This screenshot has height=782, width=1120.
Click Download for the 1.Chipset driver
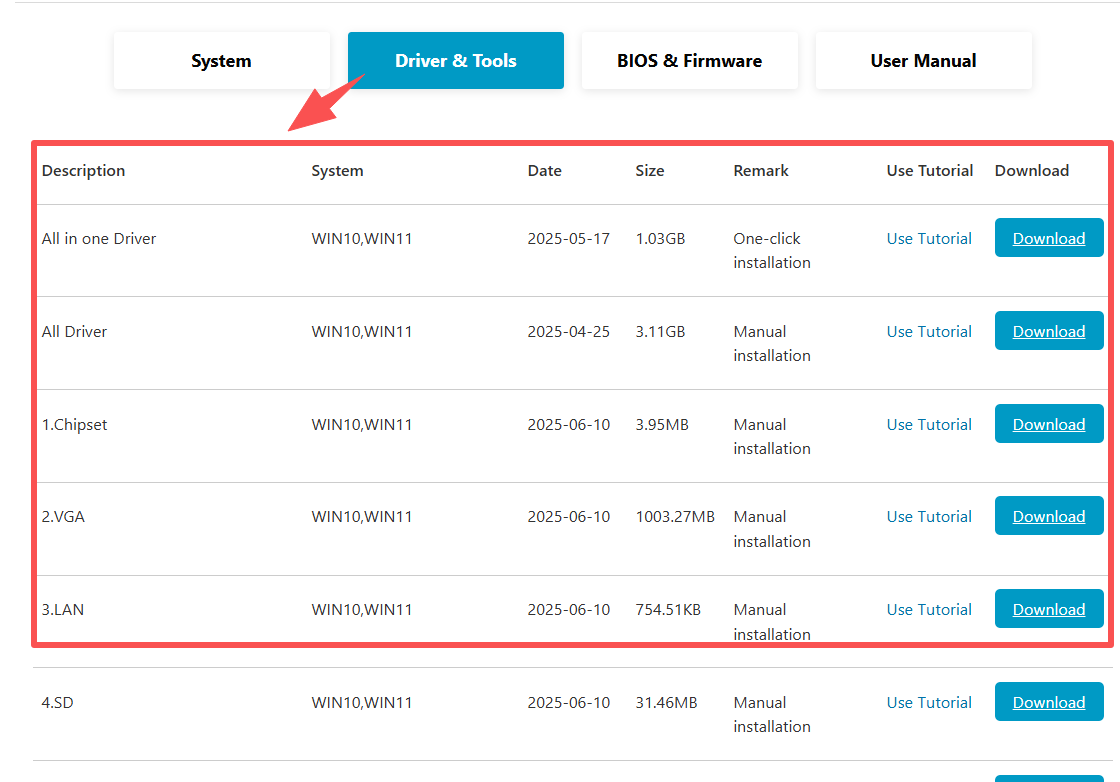click(x=1048, y=424)
